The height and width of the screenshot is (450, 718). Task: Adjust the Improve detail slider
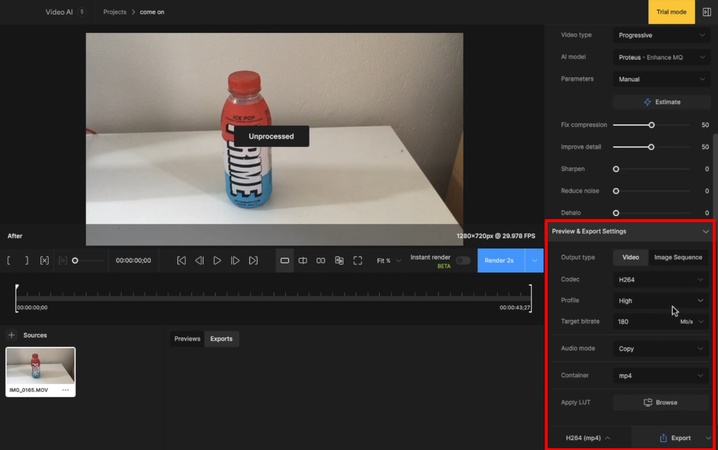tap(651, 147)
